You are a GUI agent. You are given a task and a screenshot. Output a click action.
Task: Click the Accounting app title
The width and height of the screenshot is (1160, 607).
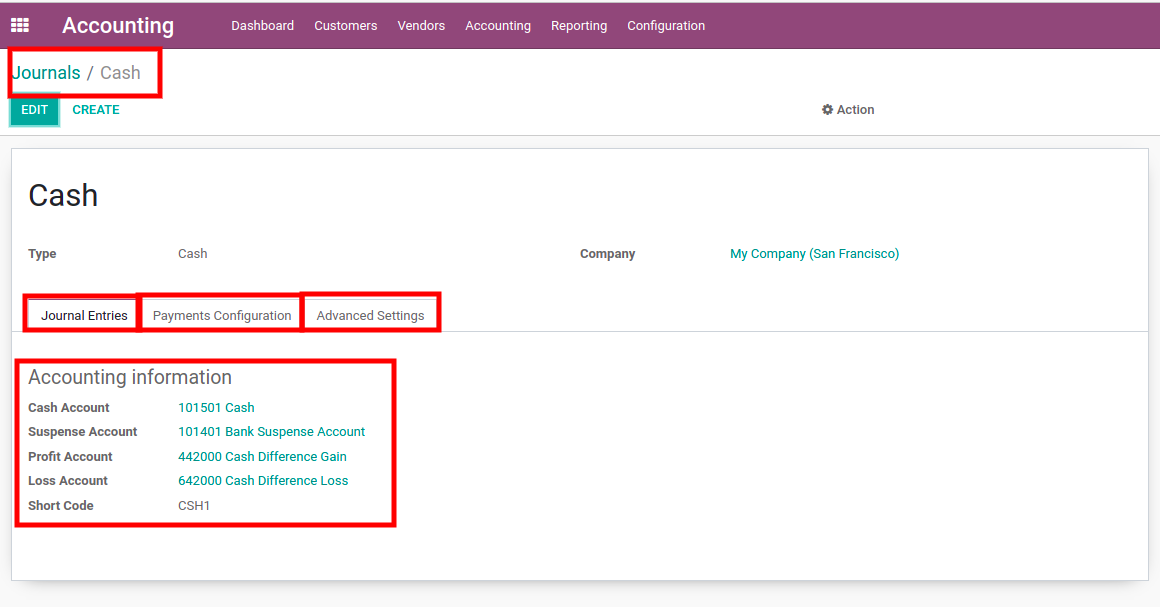(118, 26)
